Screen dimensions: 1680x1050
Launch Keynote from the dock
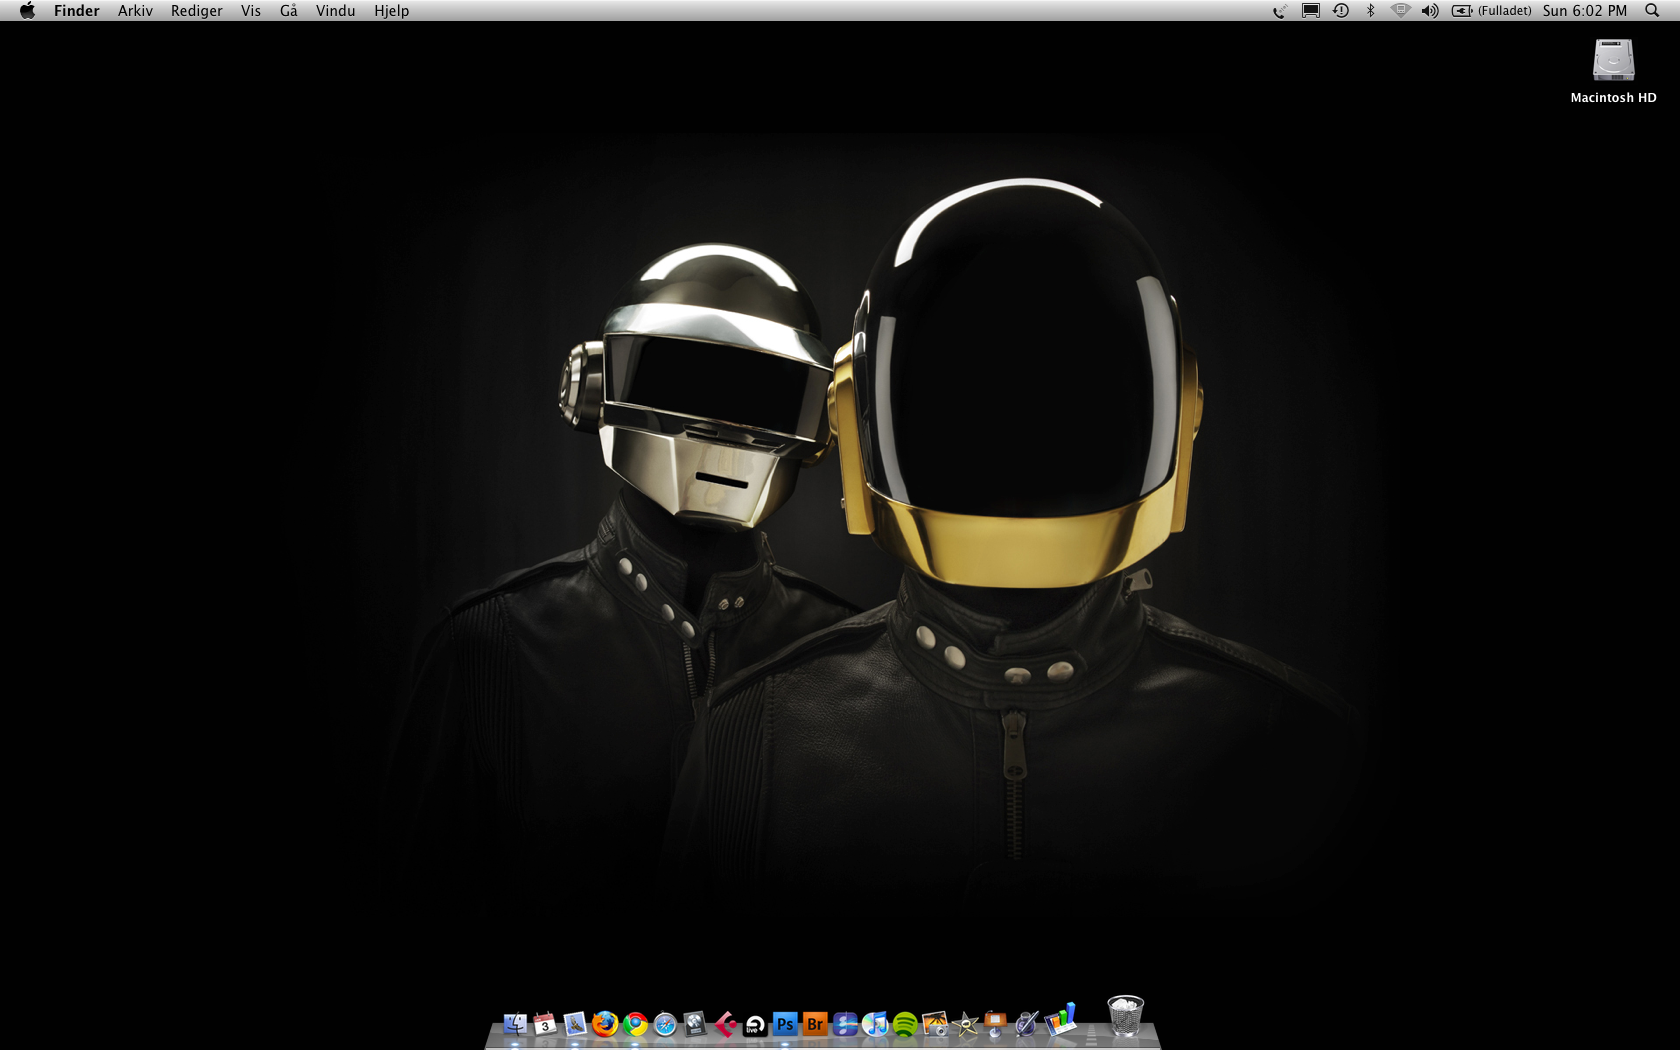996,1024
